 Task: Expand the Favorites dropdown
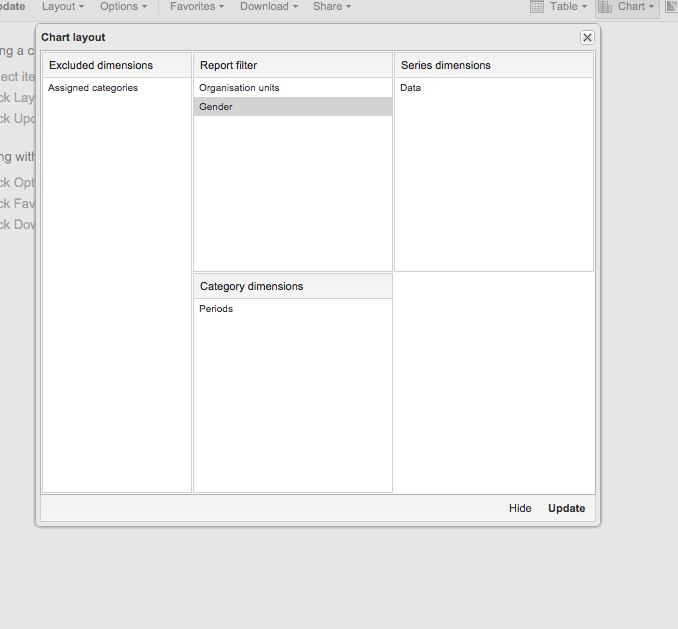tap(196, 7)
